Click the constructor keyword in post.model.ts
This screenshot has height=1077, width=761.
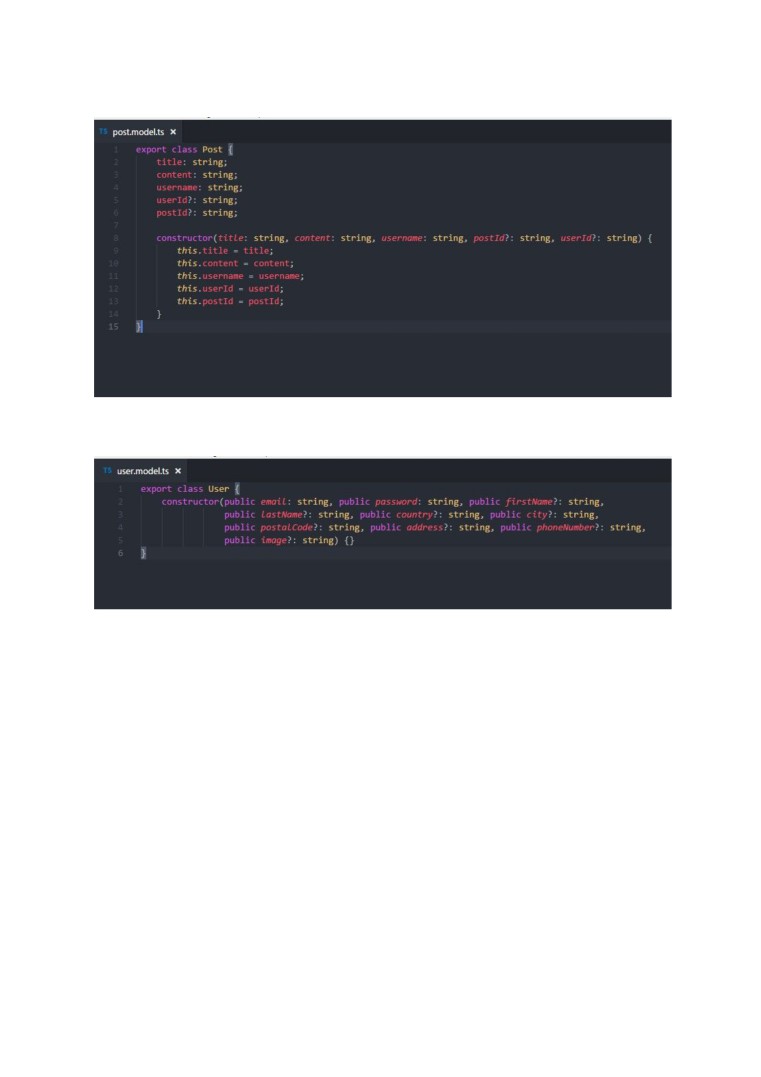tap(184, 238)
